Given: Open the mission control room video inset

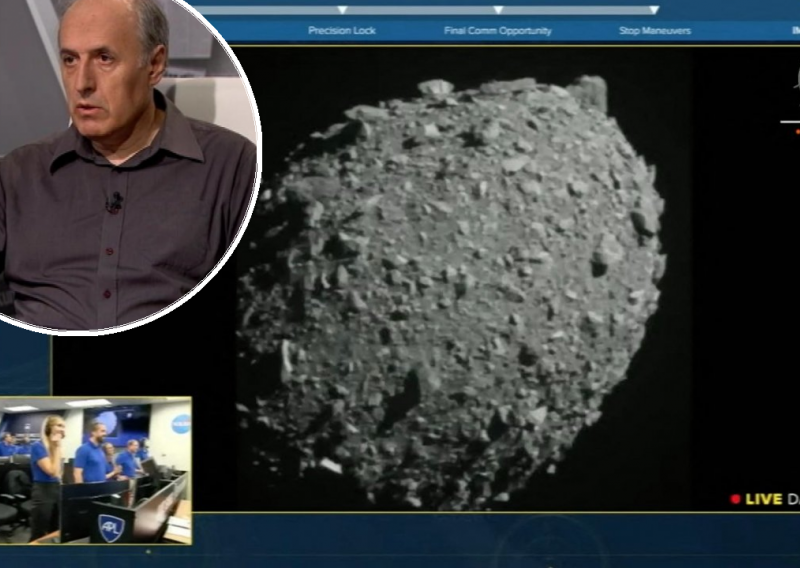Looking at the screenshot, I should click(95, 470).
